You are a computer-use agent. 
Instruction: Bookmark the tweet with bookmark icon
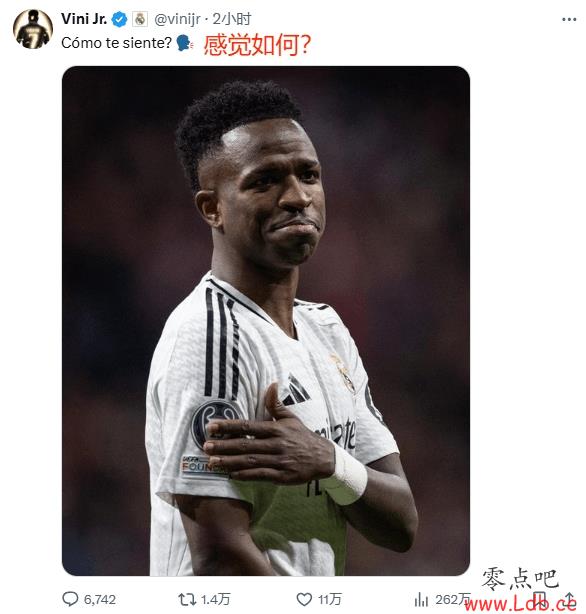pyautogui.click(x=539, y=599)
